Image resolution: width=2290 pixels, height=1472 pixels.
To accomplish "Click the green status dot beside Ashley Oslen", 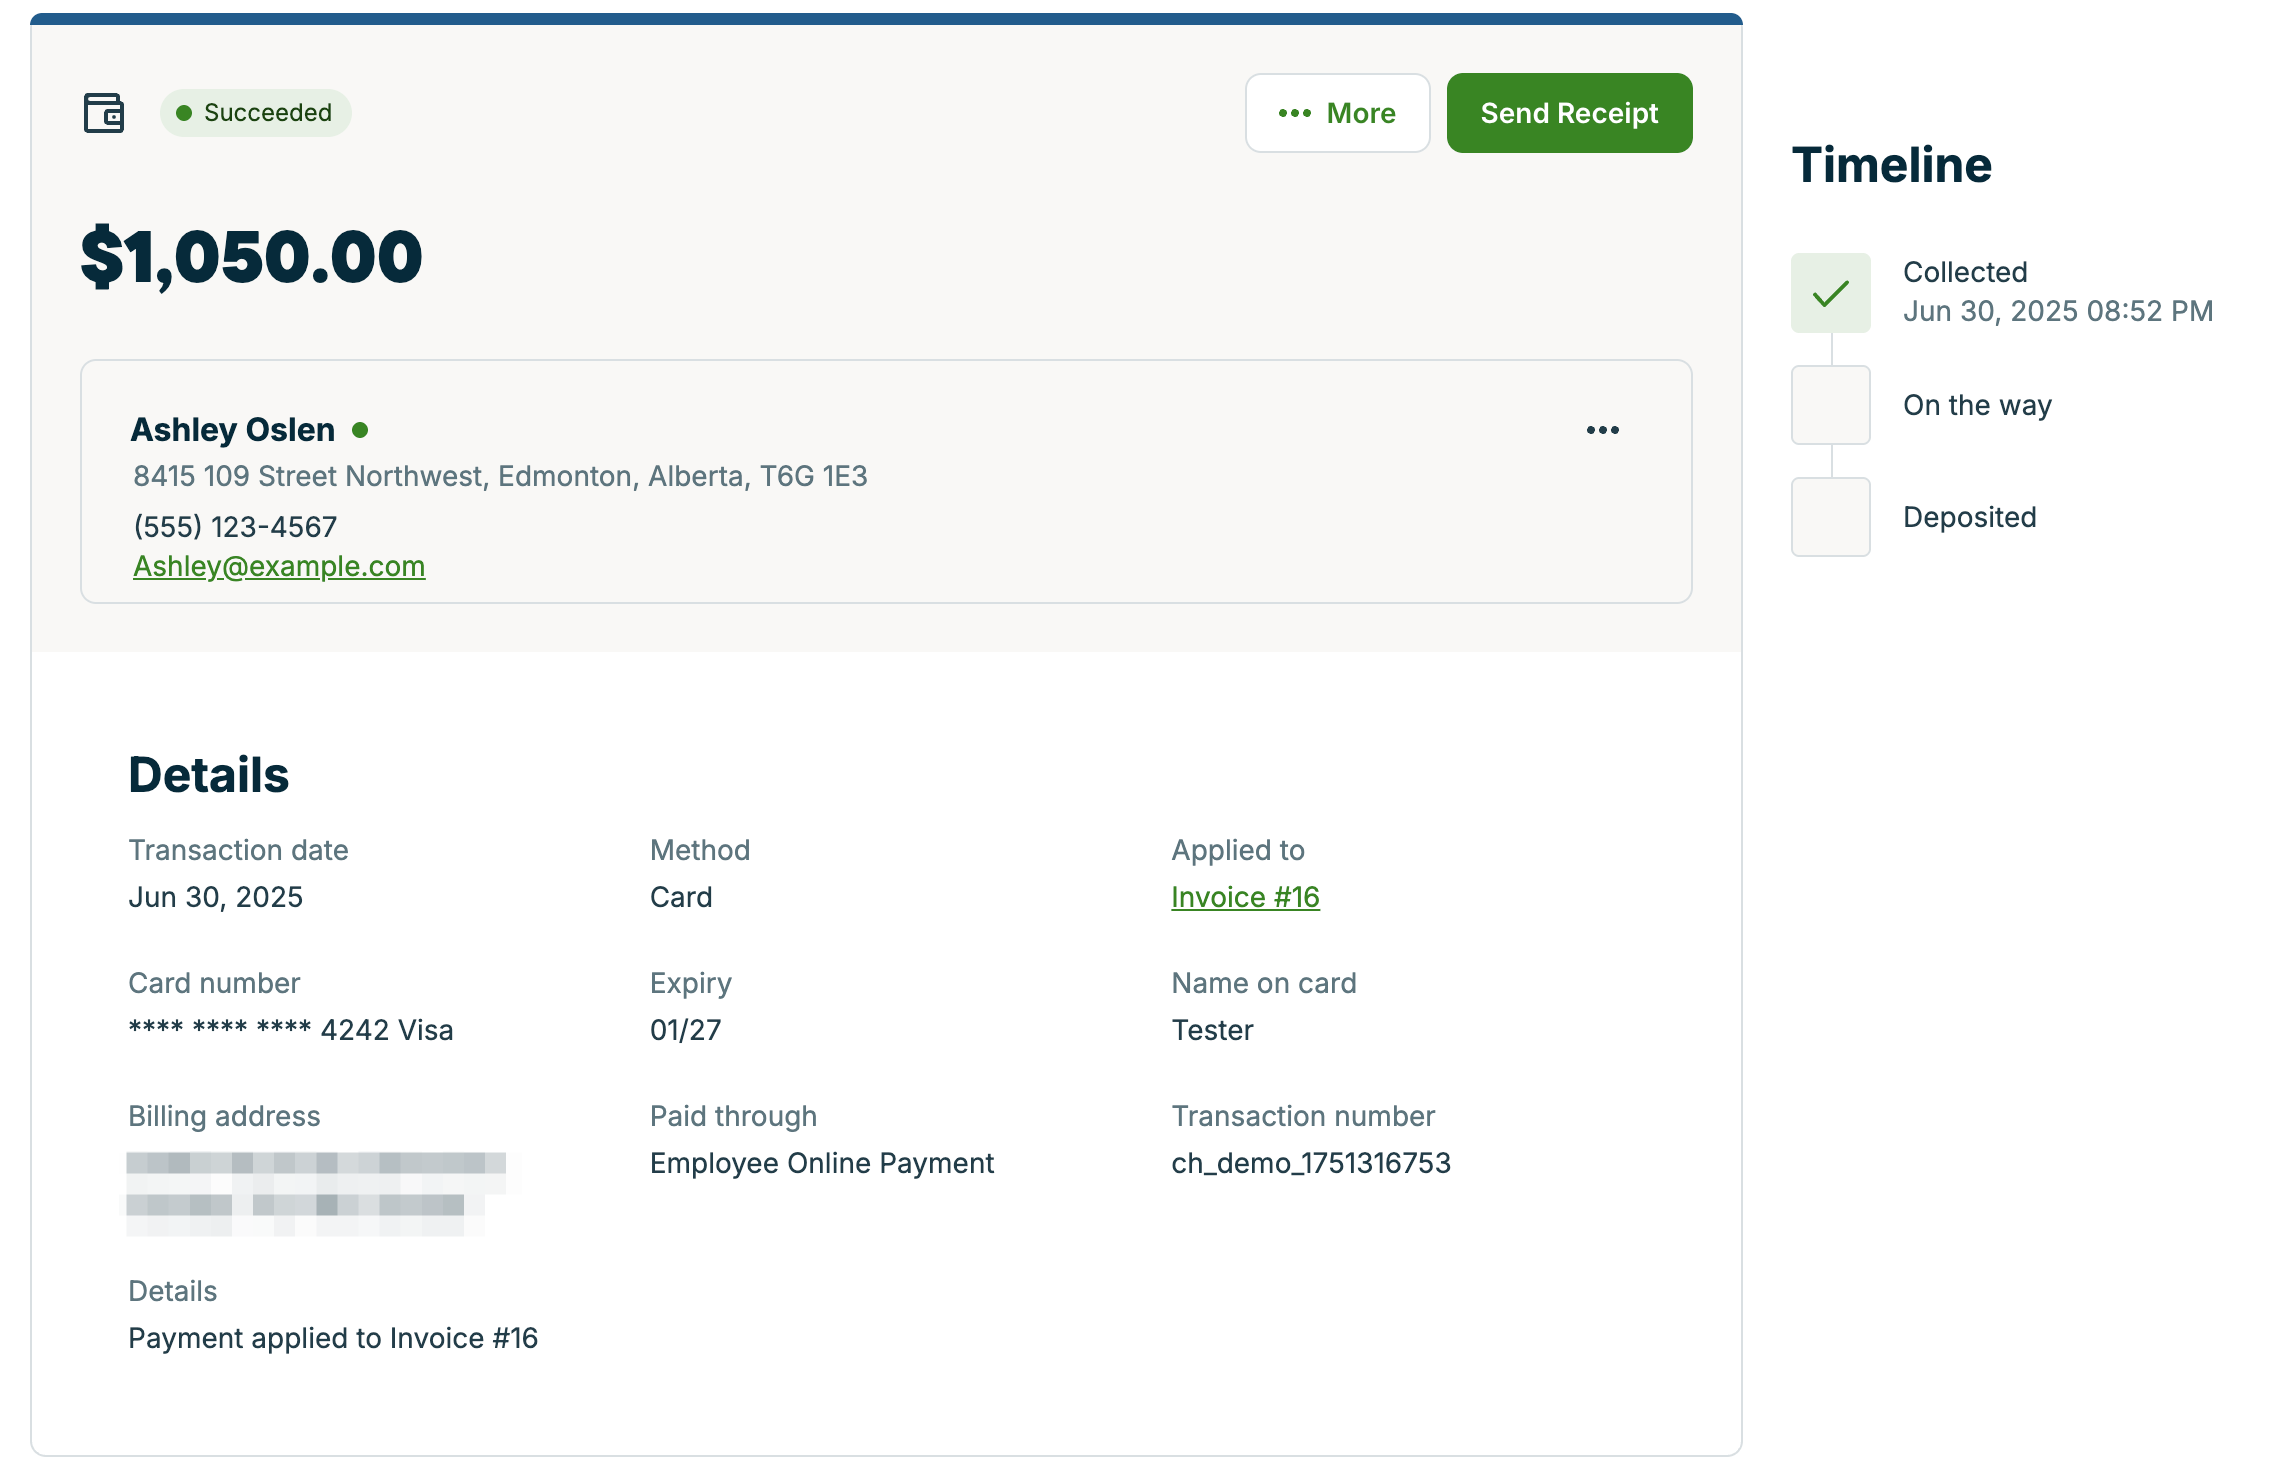I will (x=360, y=430).
